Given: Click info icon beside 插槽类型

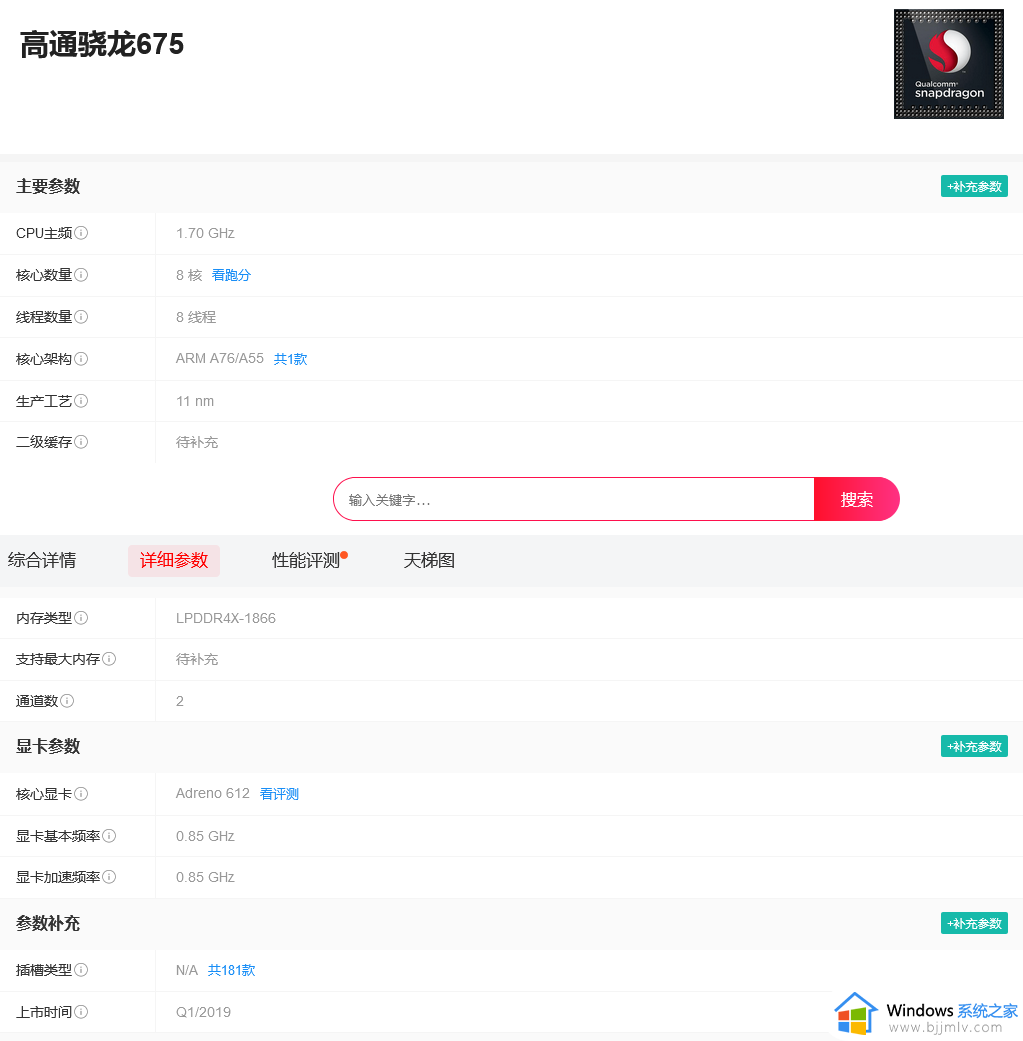Looking at the screenshot, I should [81, 970].
